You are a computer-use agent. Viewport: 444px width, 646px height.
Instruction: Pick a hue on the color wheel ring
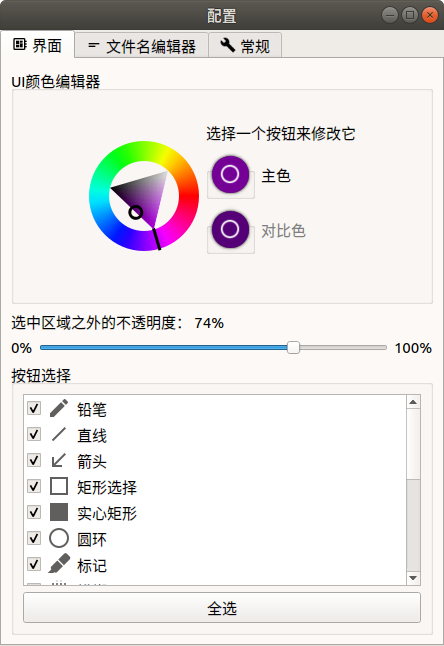coord(187,196)
